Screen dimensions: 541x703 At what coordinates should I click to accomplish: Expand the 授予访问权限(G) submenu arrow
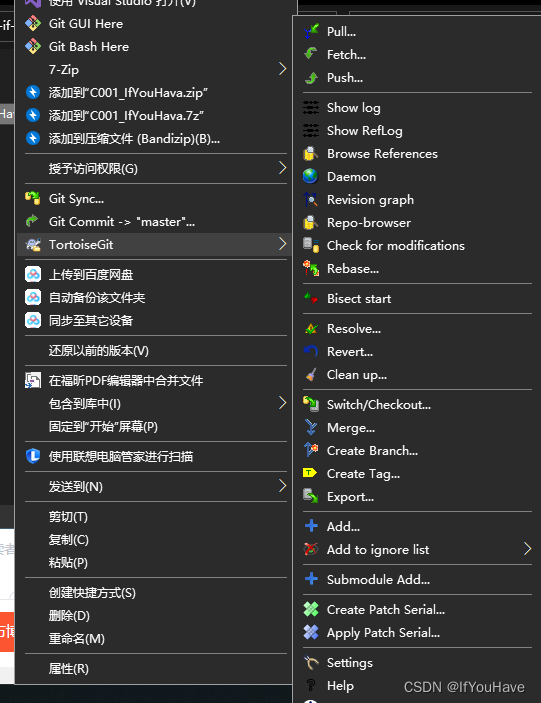point(282,168)
